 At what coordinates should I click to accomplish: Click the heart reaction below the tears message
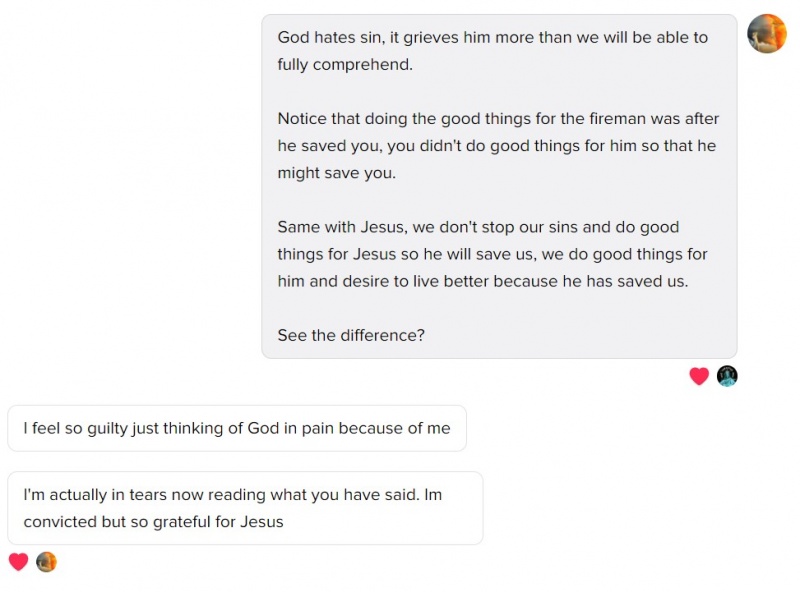coord(18,562)
